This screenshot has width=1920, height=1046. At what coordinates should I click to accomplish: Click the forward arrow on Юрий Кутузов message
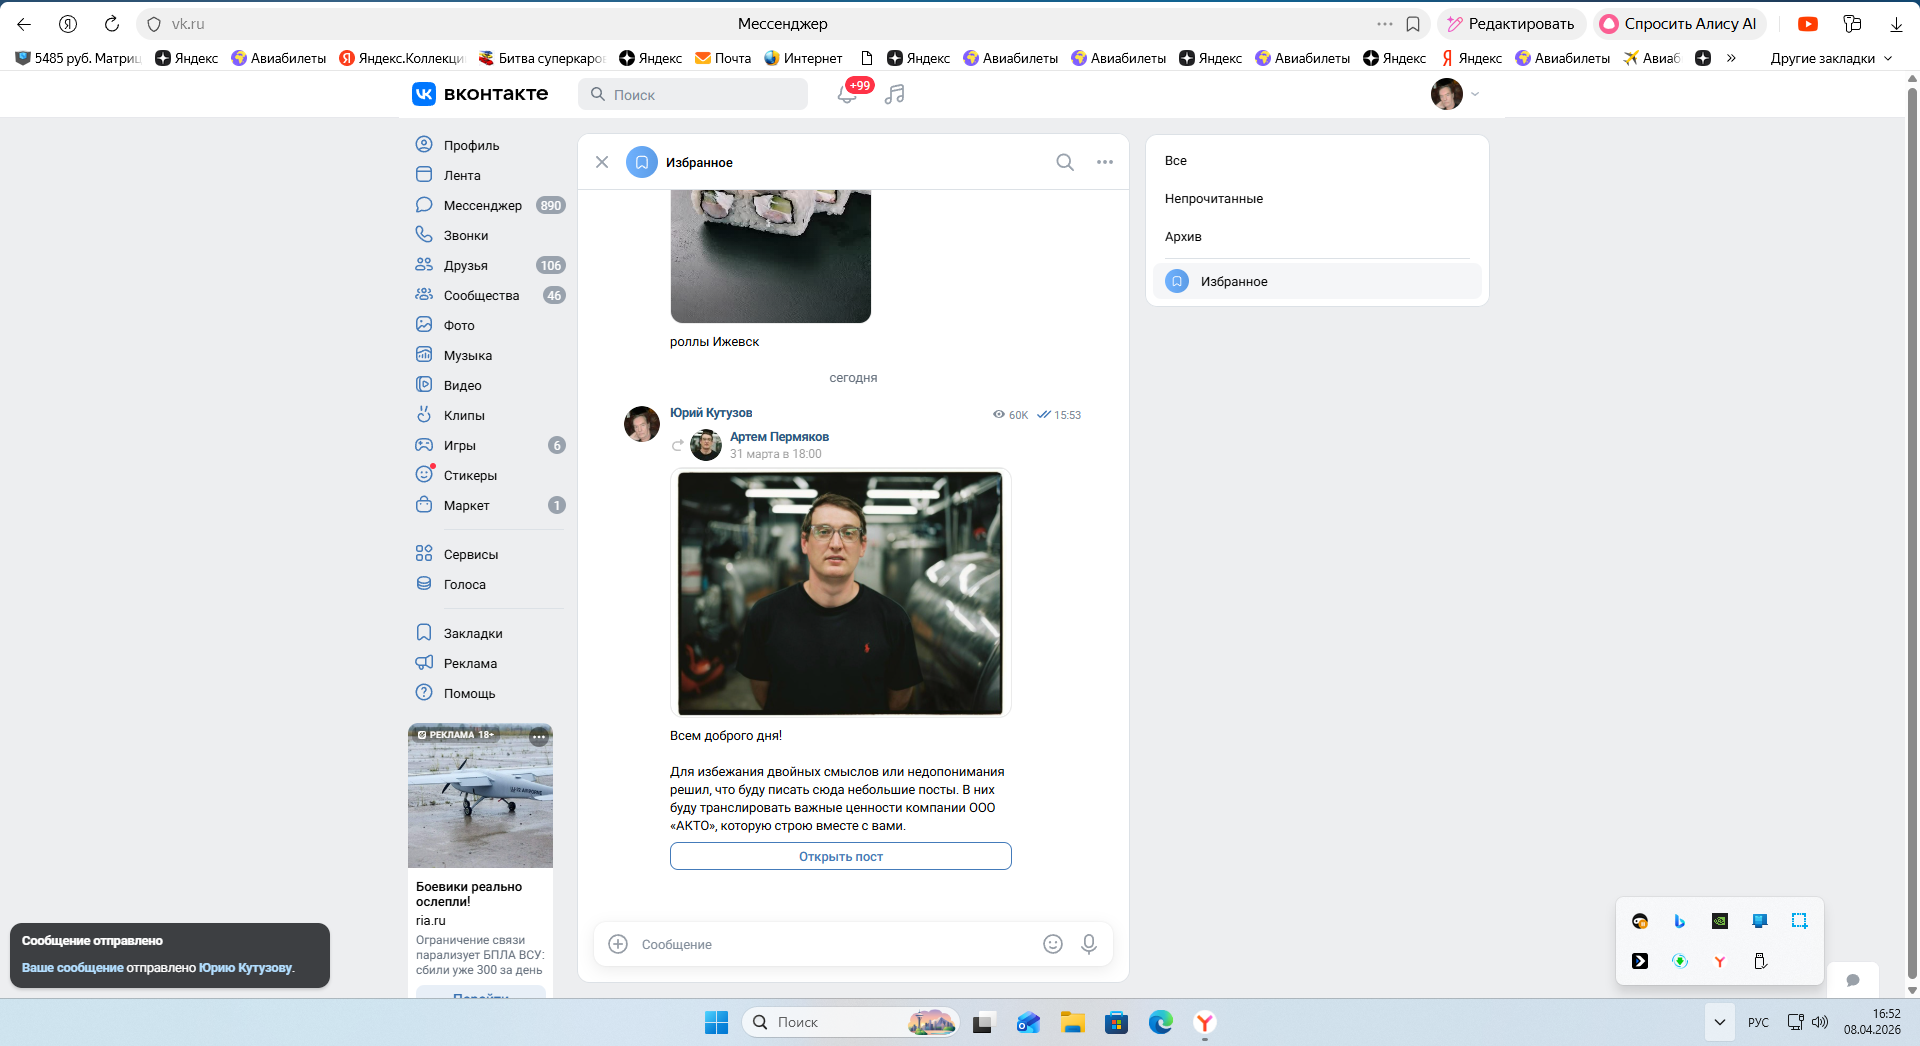click(x=678, y=445)
